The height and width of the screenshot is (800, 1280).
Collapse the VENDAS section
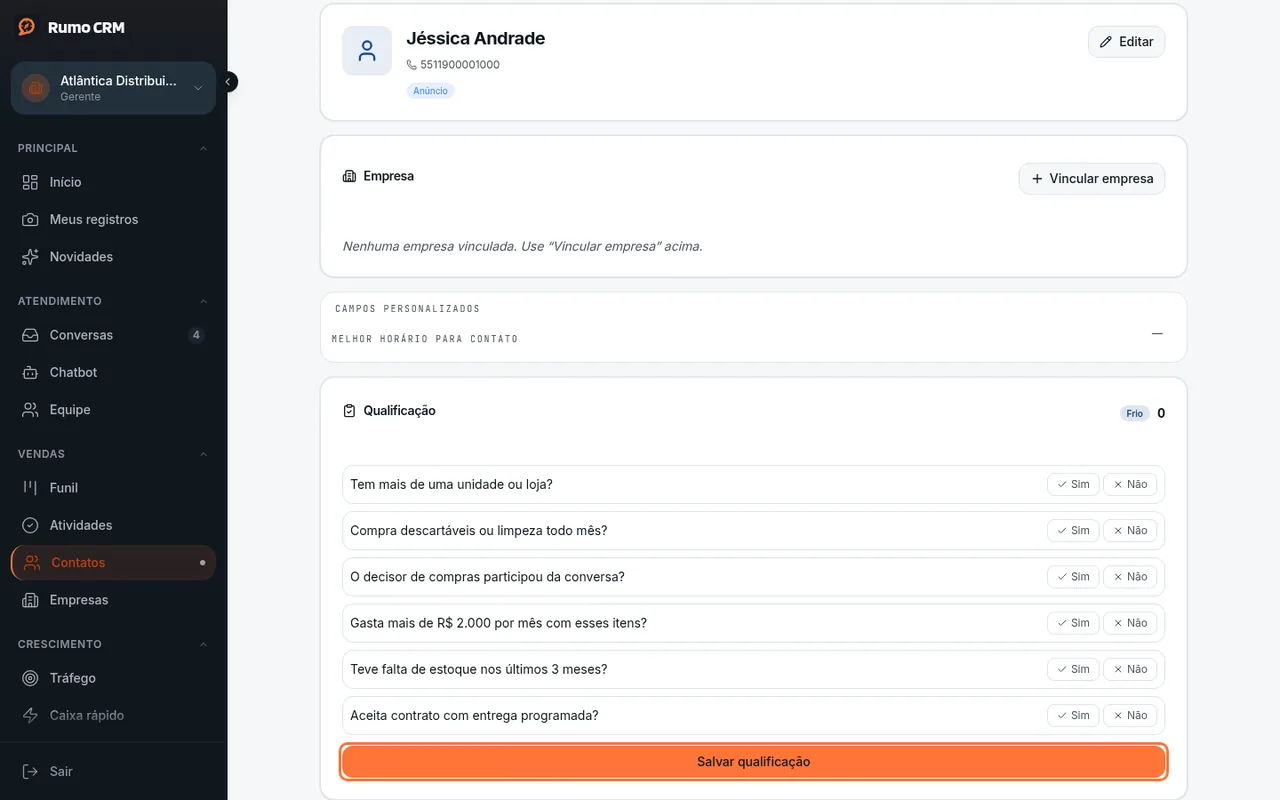coord(204,454)
